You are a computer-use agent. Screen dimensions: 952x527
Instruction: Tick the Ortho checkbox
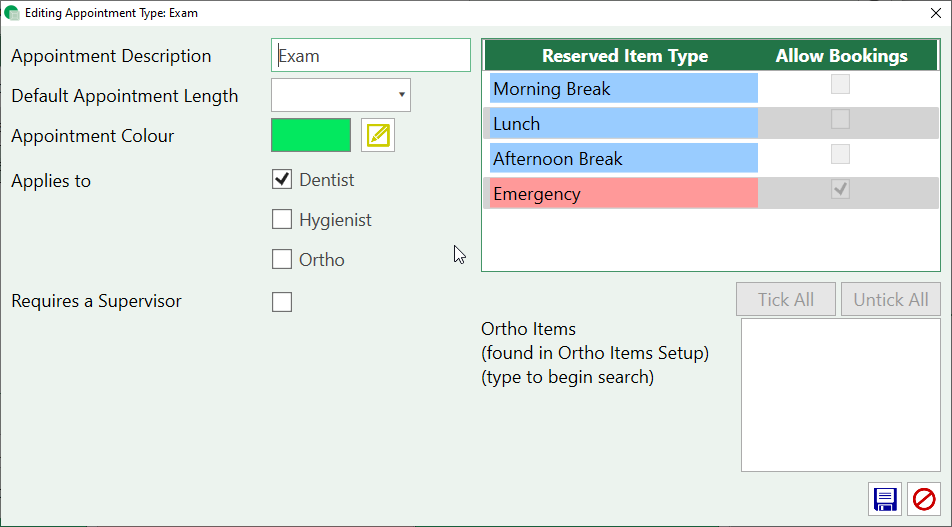pos(282,260)
